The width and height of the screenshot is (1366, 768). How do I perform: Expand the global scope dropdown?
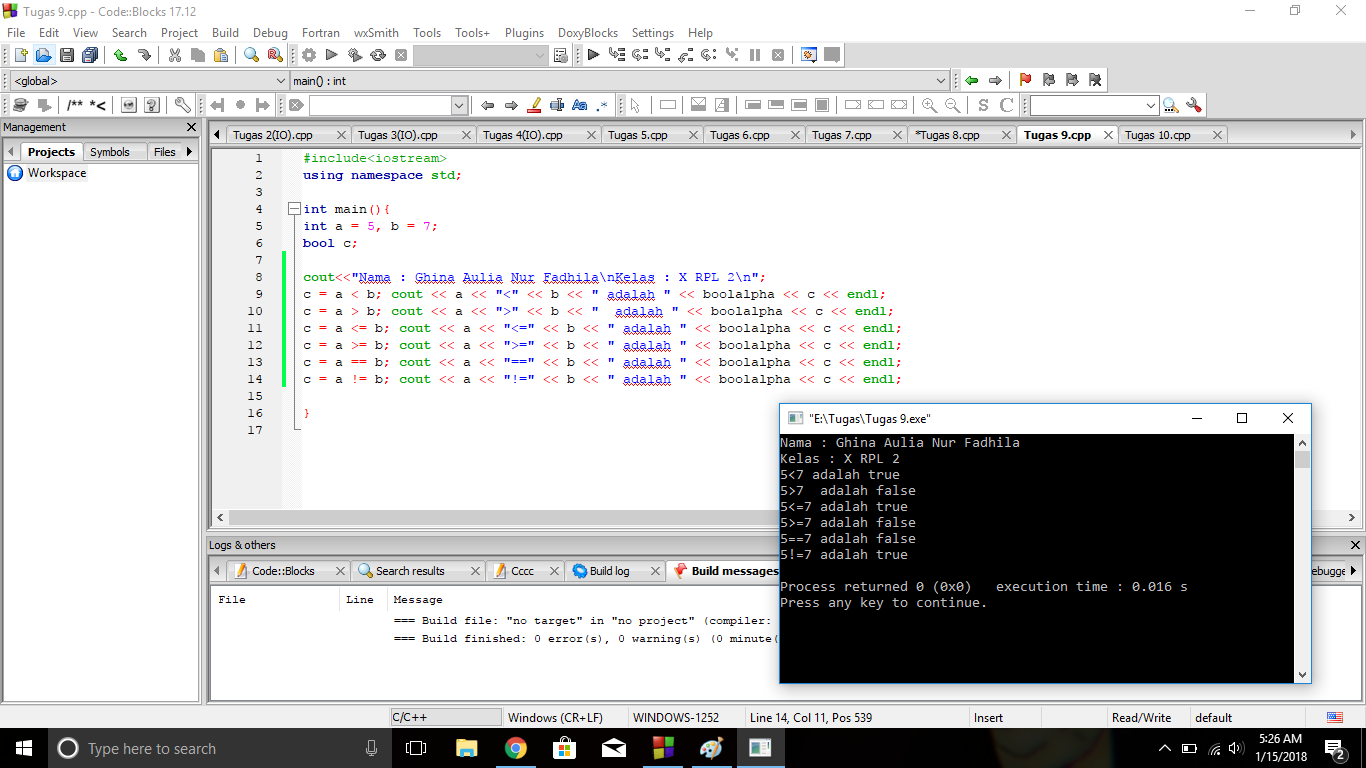pos(281,81)
